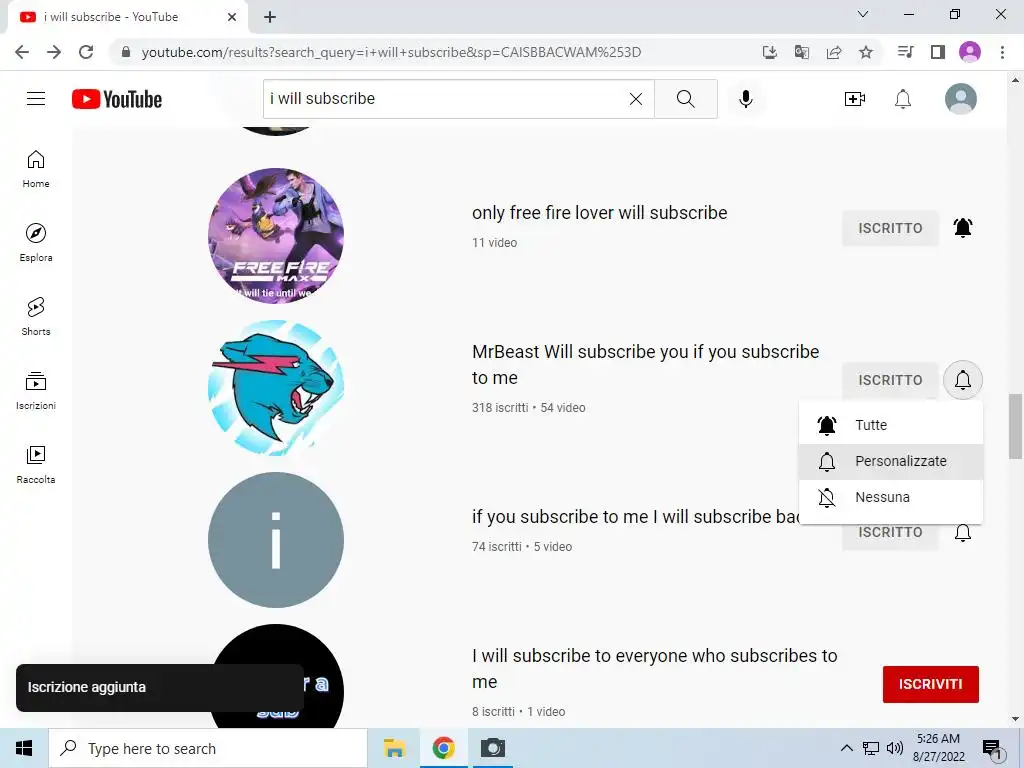Open the account avatar menu
The width and height of the screenshot is (1024, 768).
pos(961,99)
